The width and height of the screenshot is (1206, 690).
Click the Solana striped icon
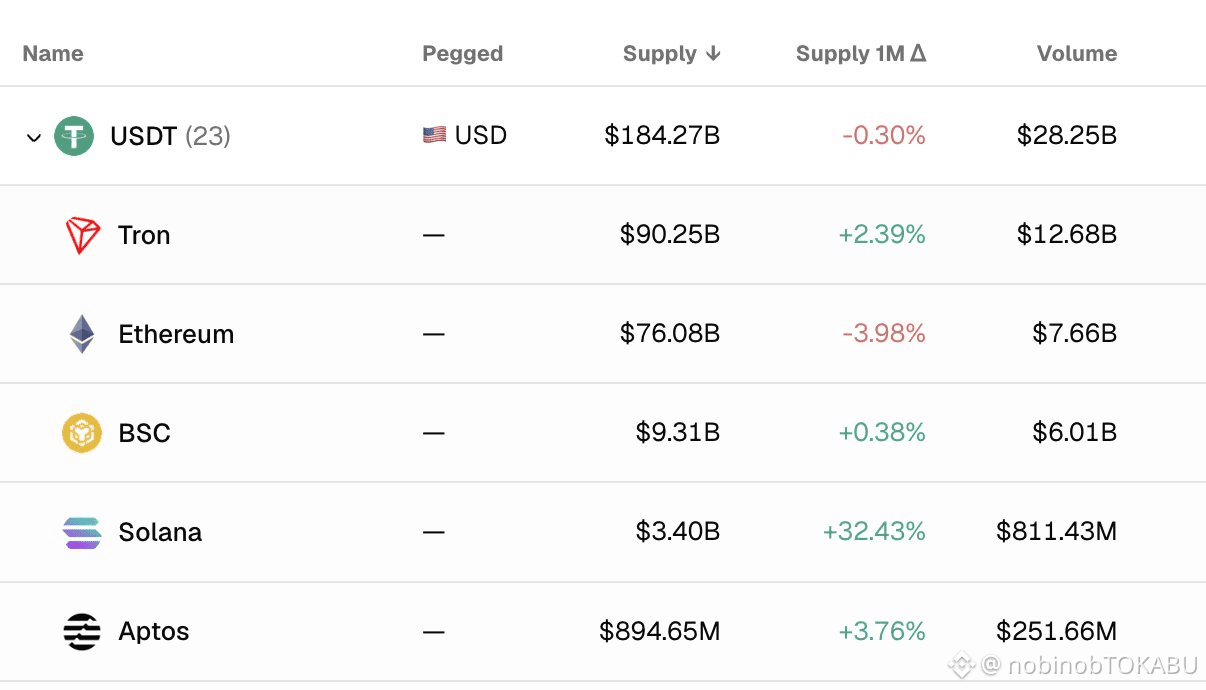(82, 532)
